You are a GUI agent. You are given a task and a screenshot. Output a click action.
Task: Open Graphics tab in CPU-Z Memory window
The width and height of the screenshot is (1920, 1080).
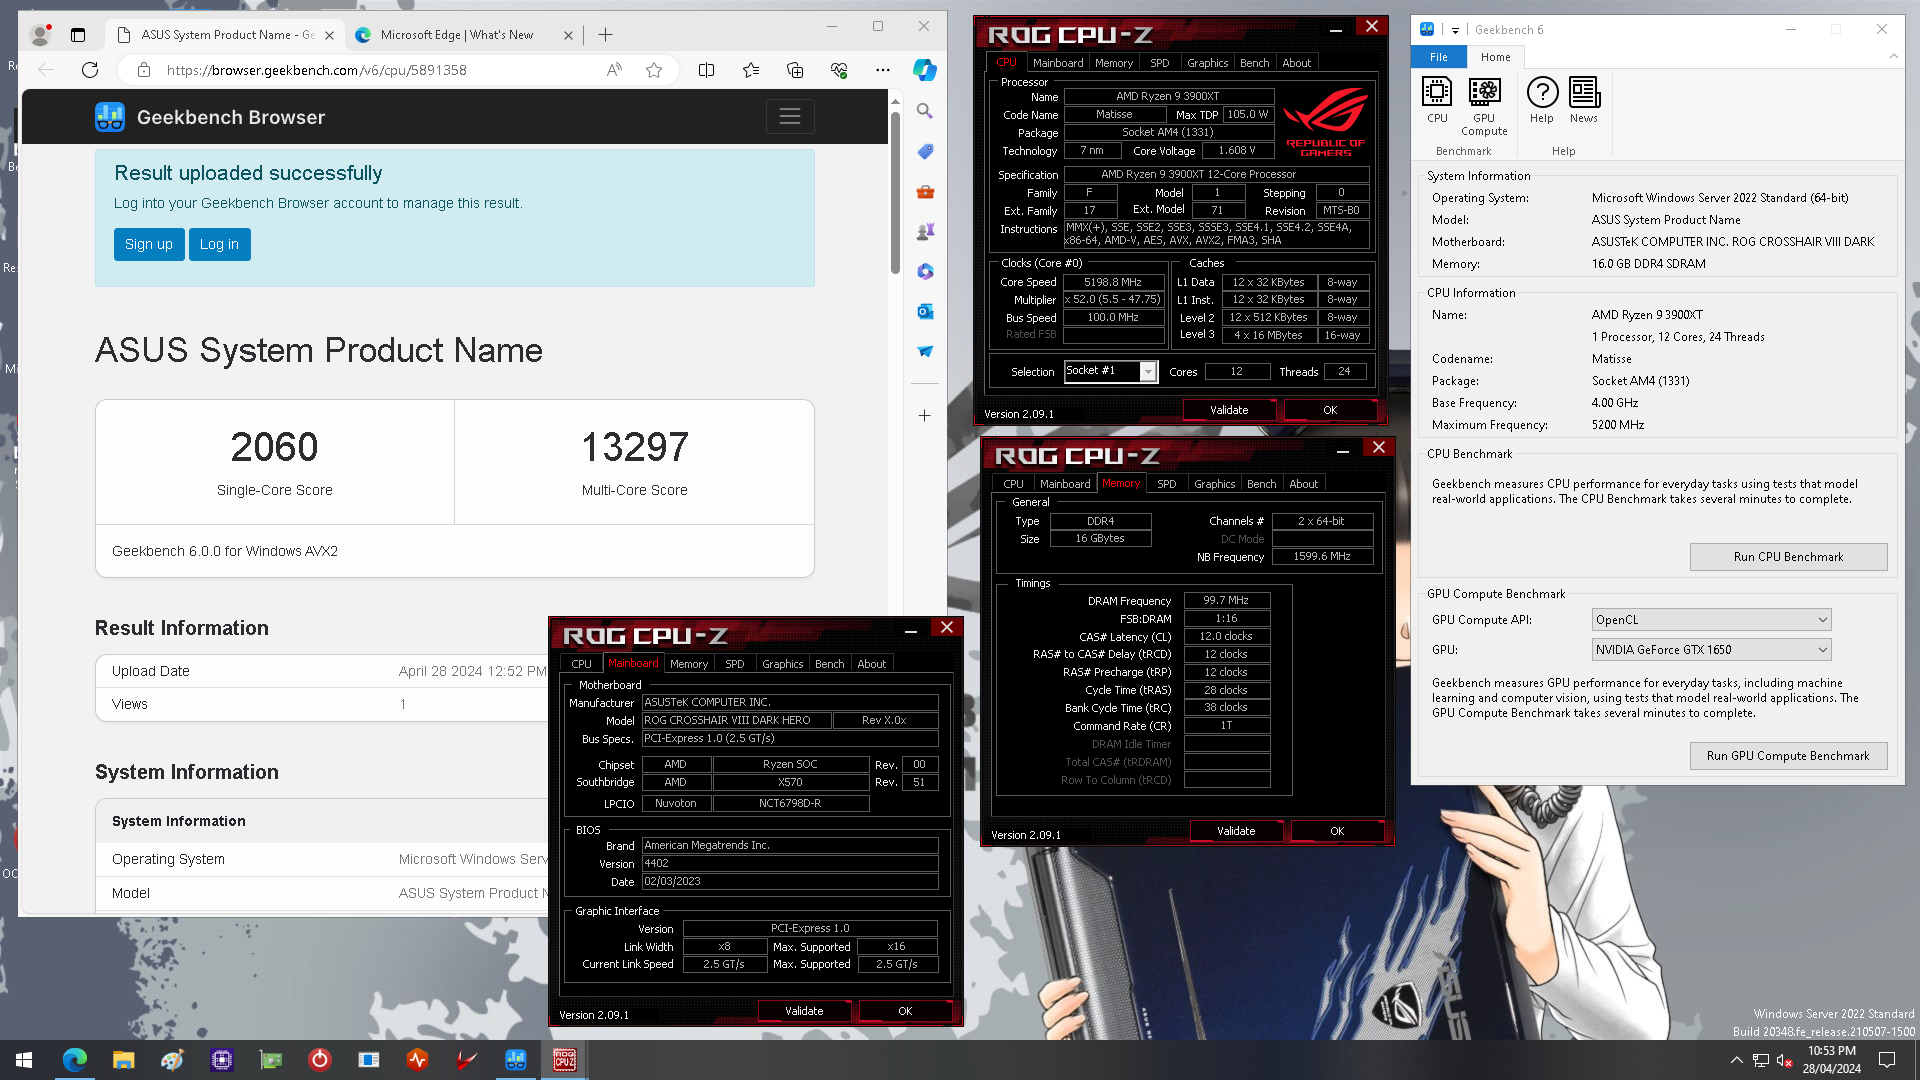pyautogui.click(x=1215, y=484)
